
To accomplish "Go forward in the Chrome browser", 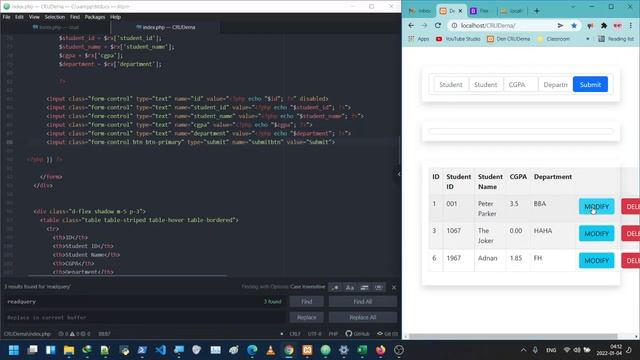I will pyautogui.click(x=424, y=25).
